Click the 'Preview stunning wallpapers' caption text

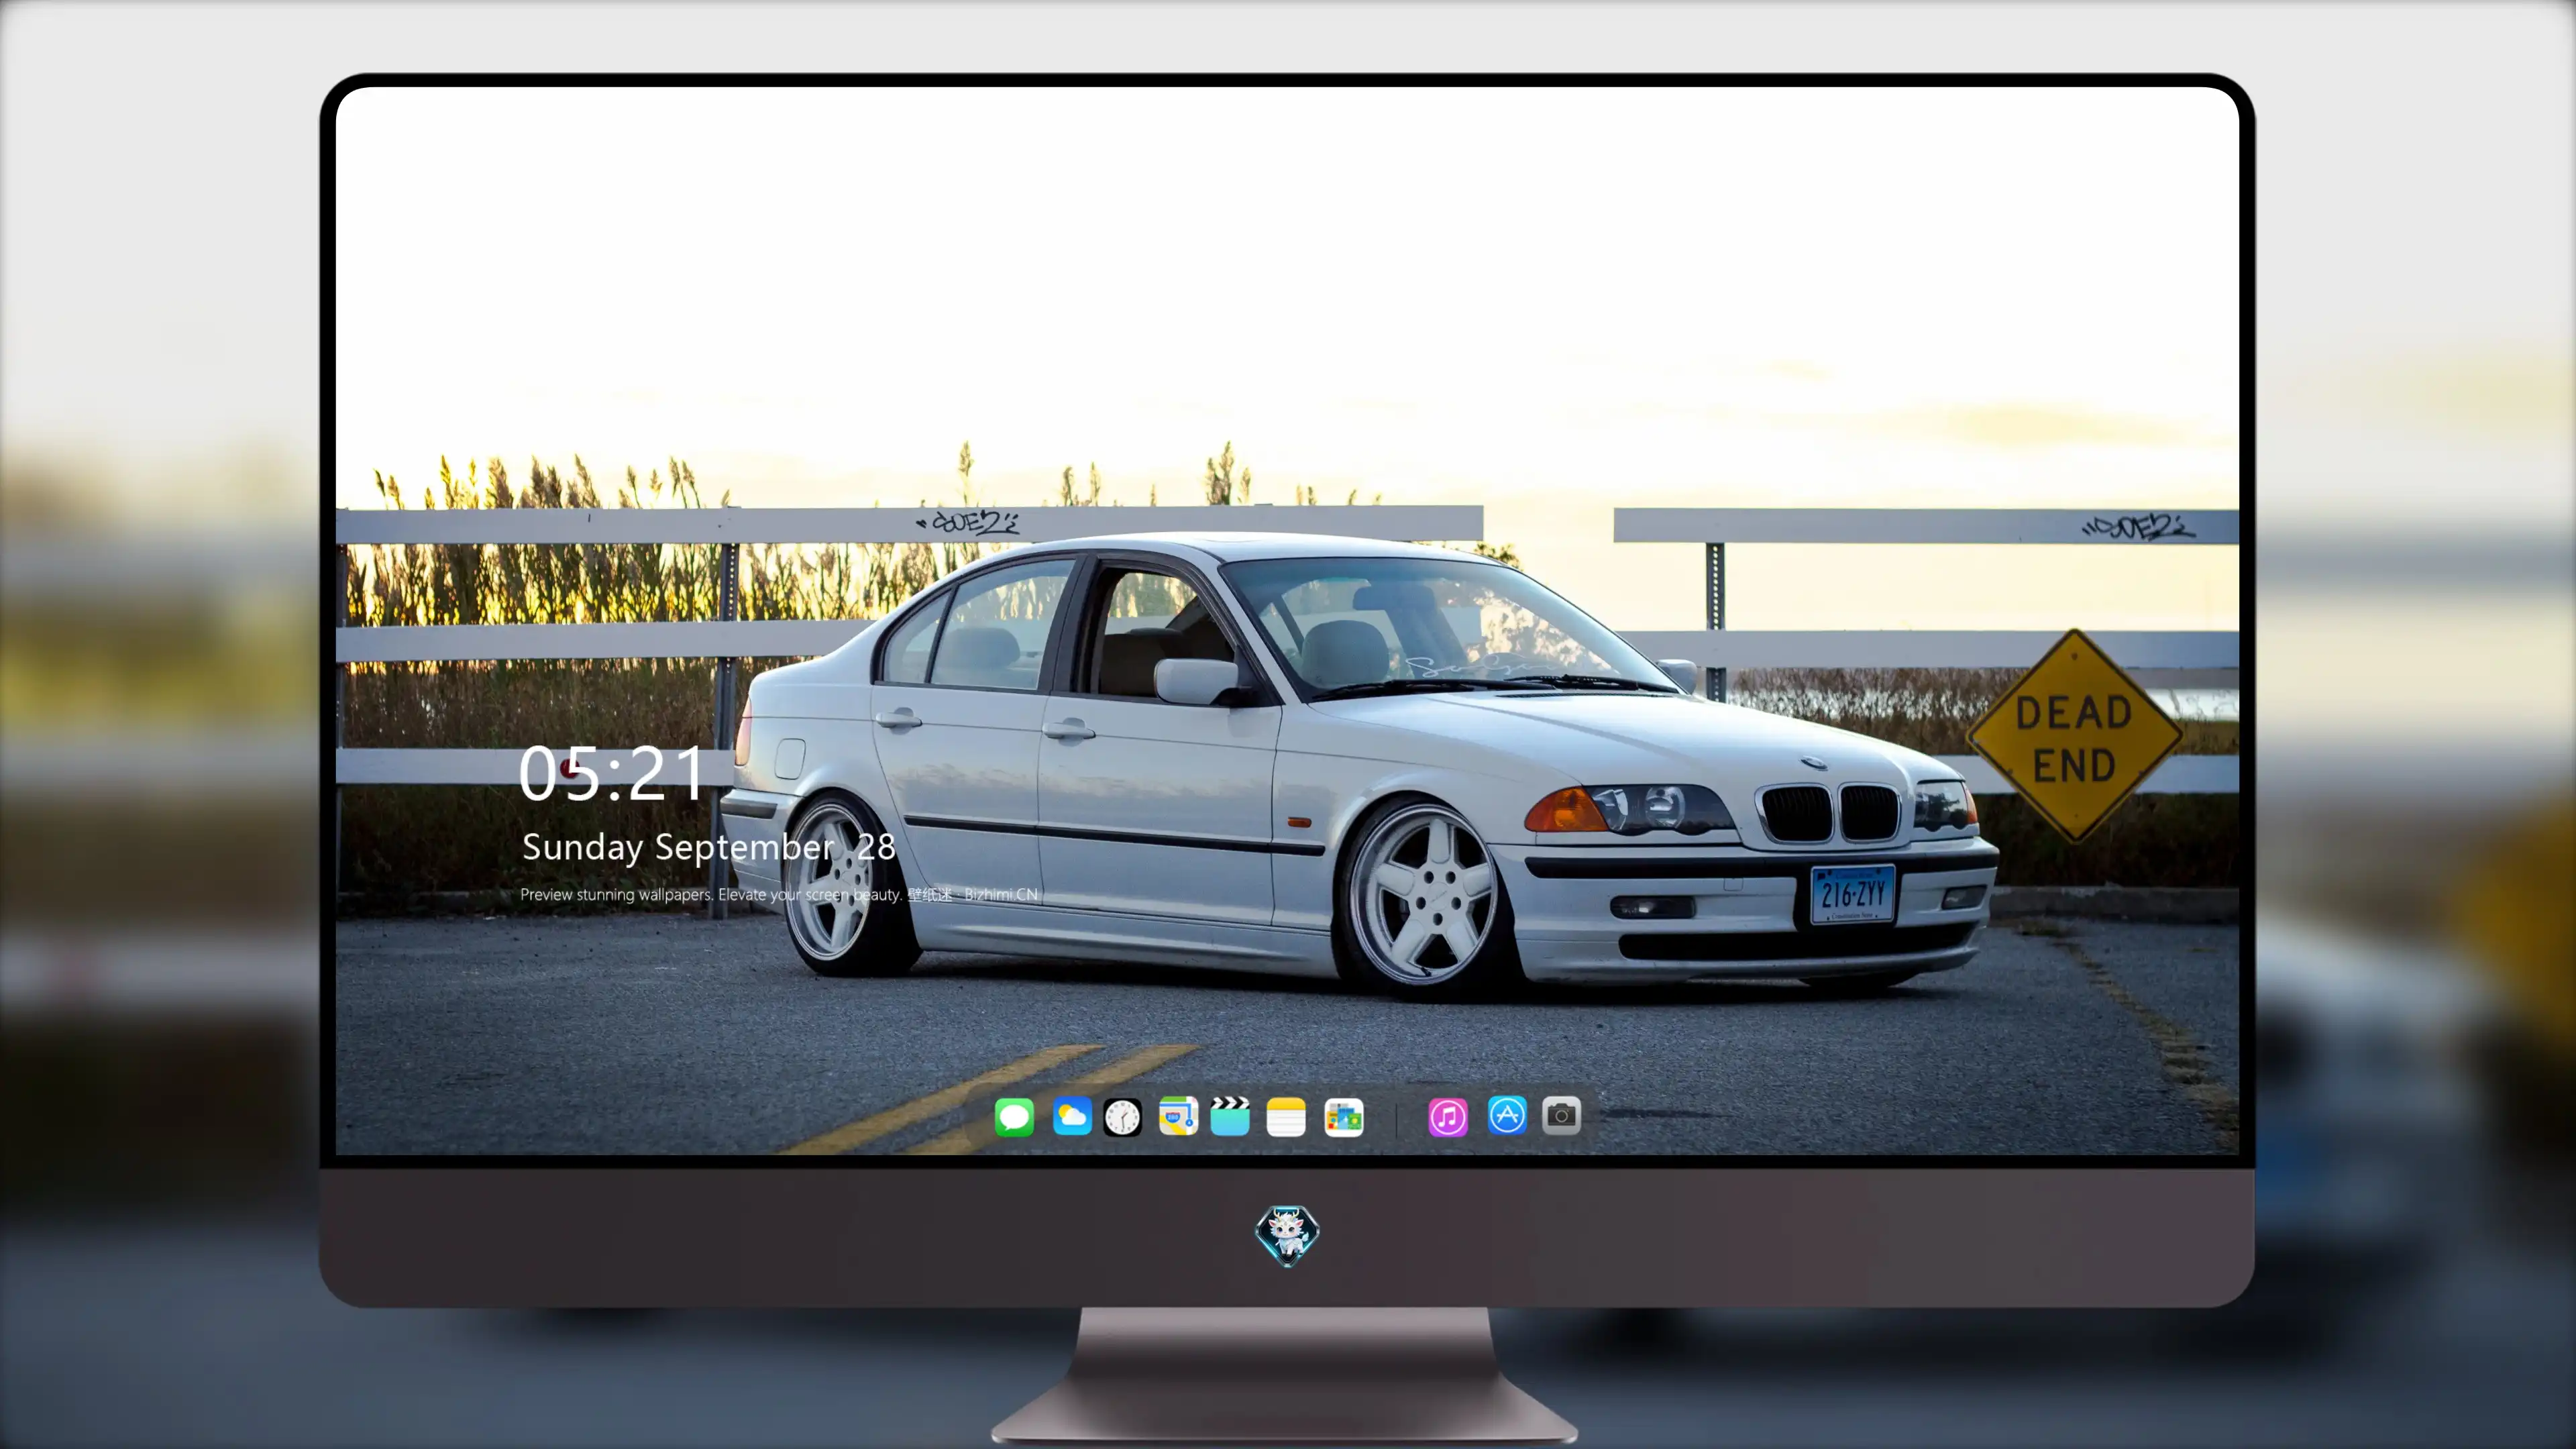tap(779, 894)
